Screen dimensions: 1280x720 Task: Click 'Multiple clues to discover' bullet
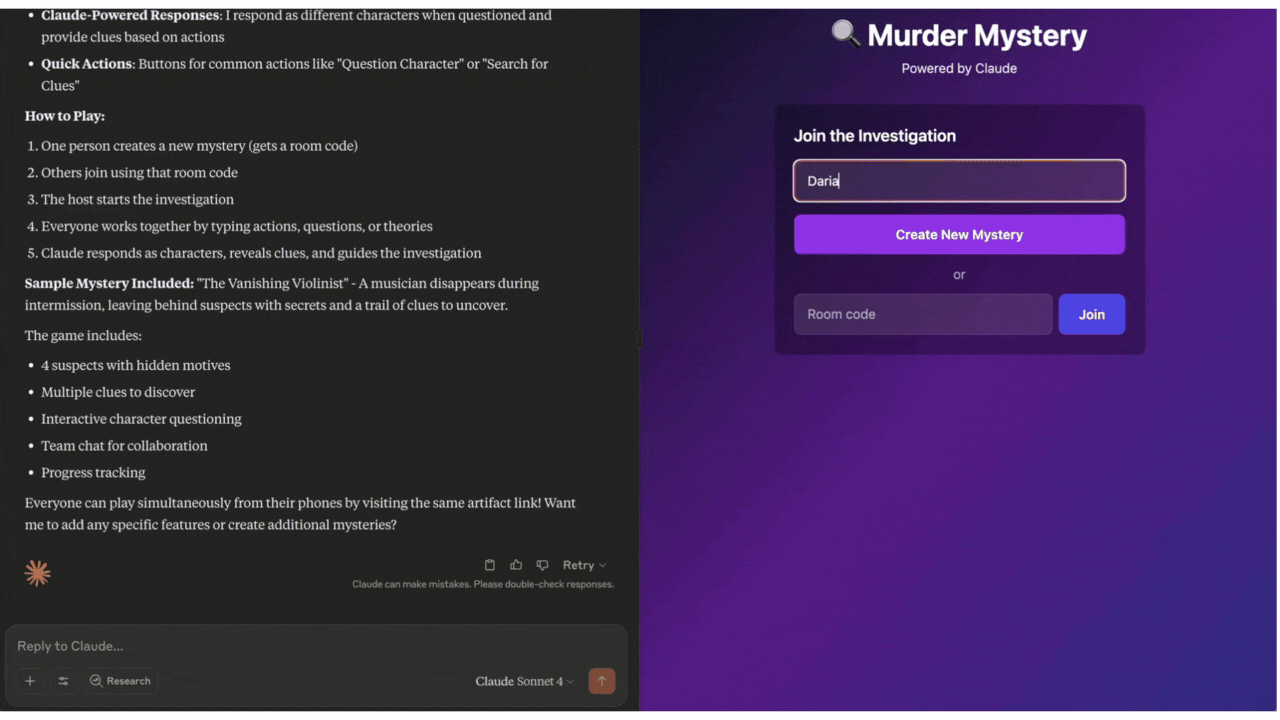(x=118, y=392)
